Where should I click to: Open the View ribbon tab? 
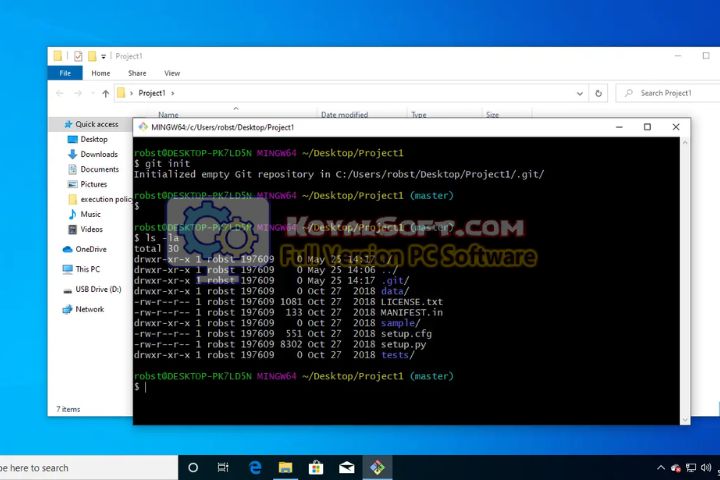pos(172,73)
